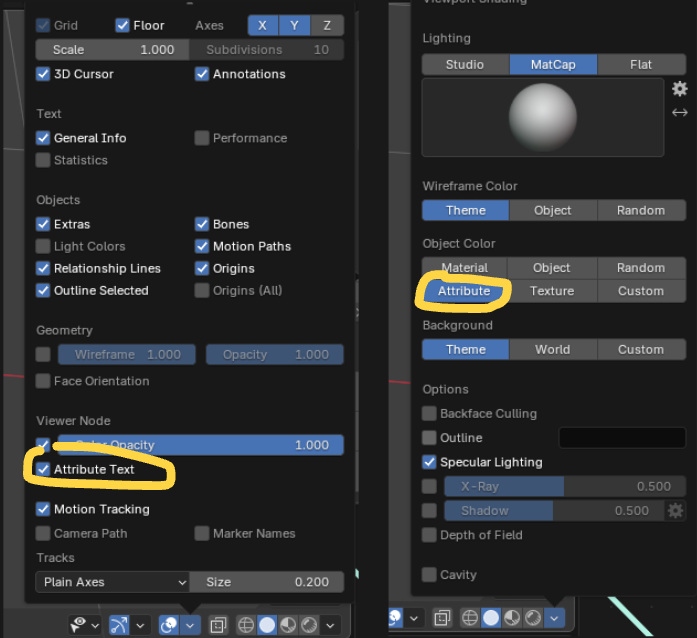Select rendered shading in the left toolbar
Image resolution: width=697 pixels, height=638 pixels.
309,625
